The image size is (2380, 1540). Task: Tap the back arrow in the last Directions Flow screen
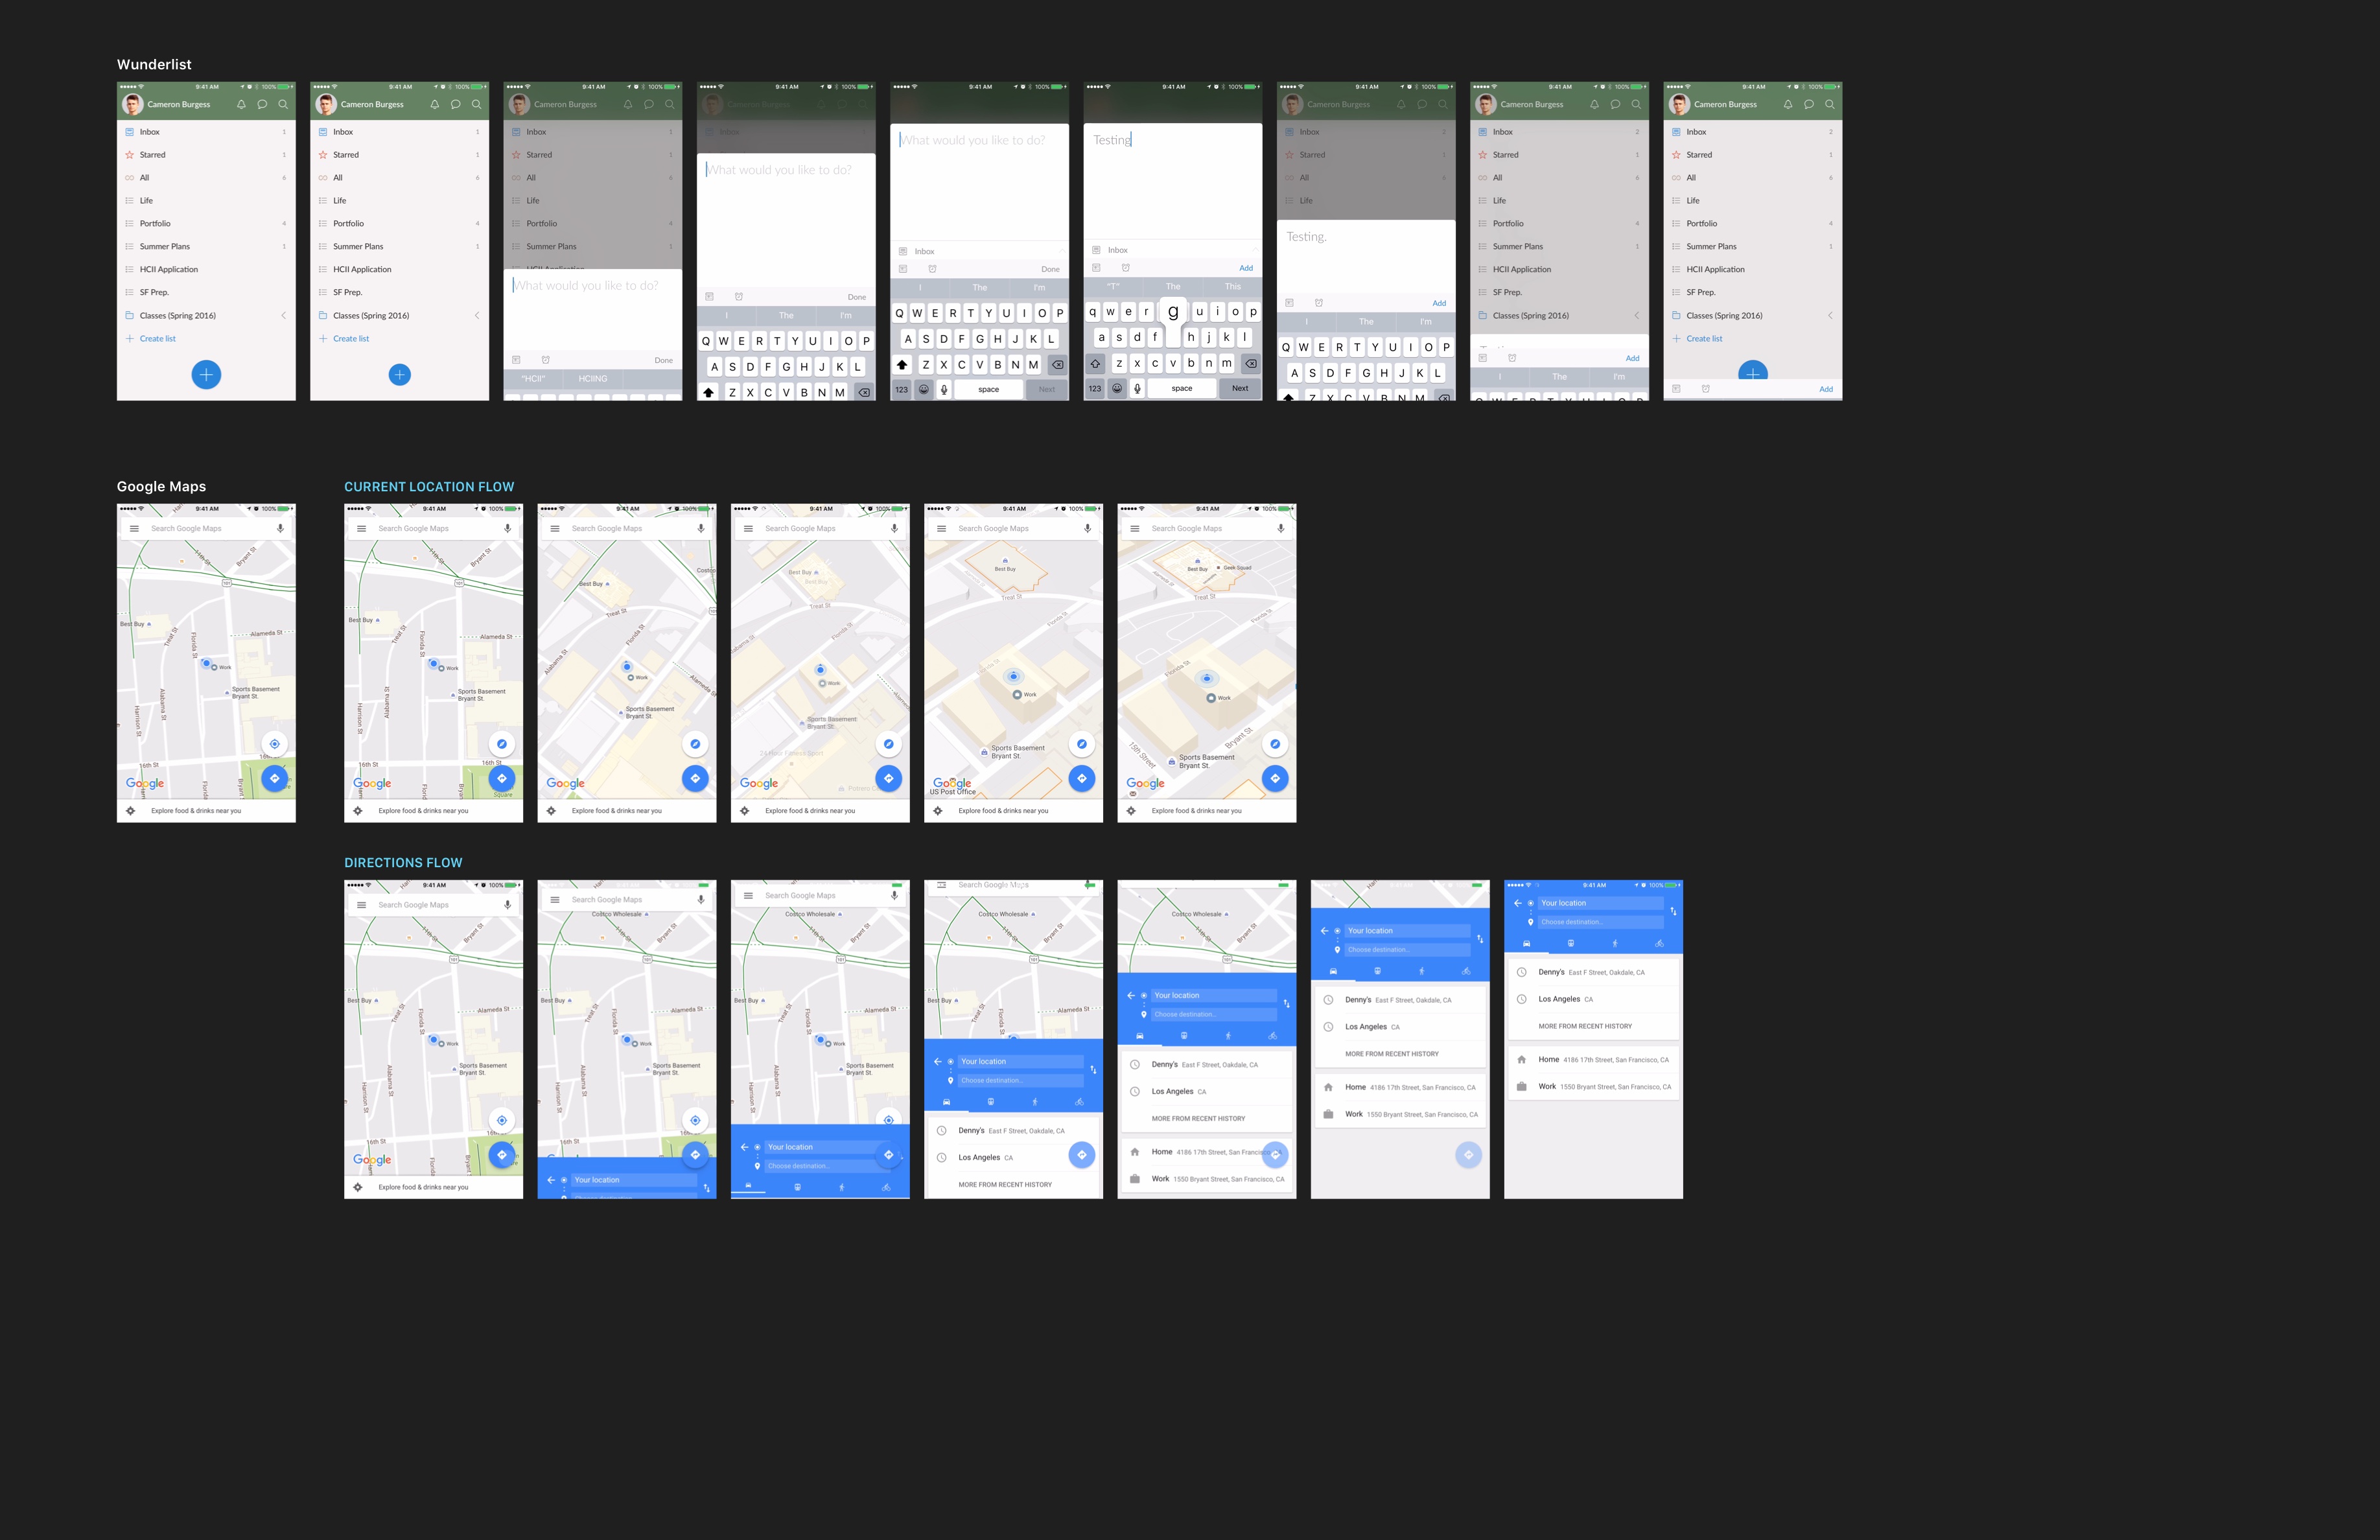tap(1517, 903)
